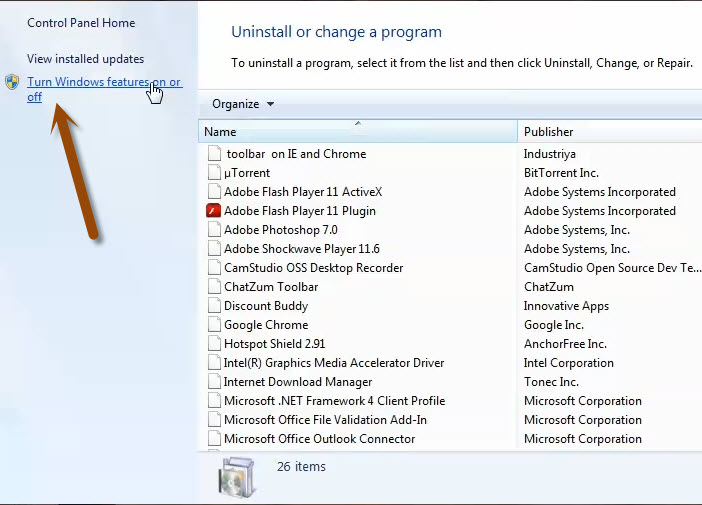The image size is (702, 505).
Task: Click the toolbar on IE and Chrome icon
Action: pos(214,154)
